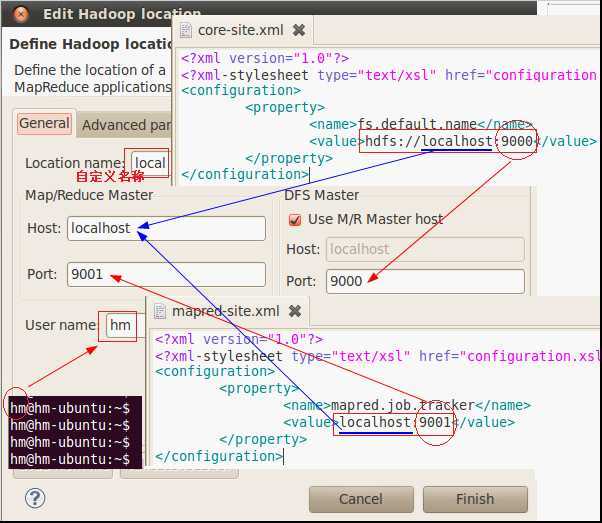602x523 pixels.
Task: Close the core-site.xml editor tab
Action: (x=299, y=30)
